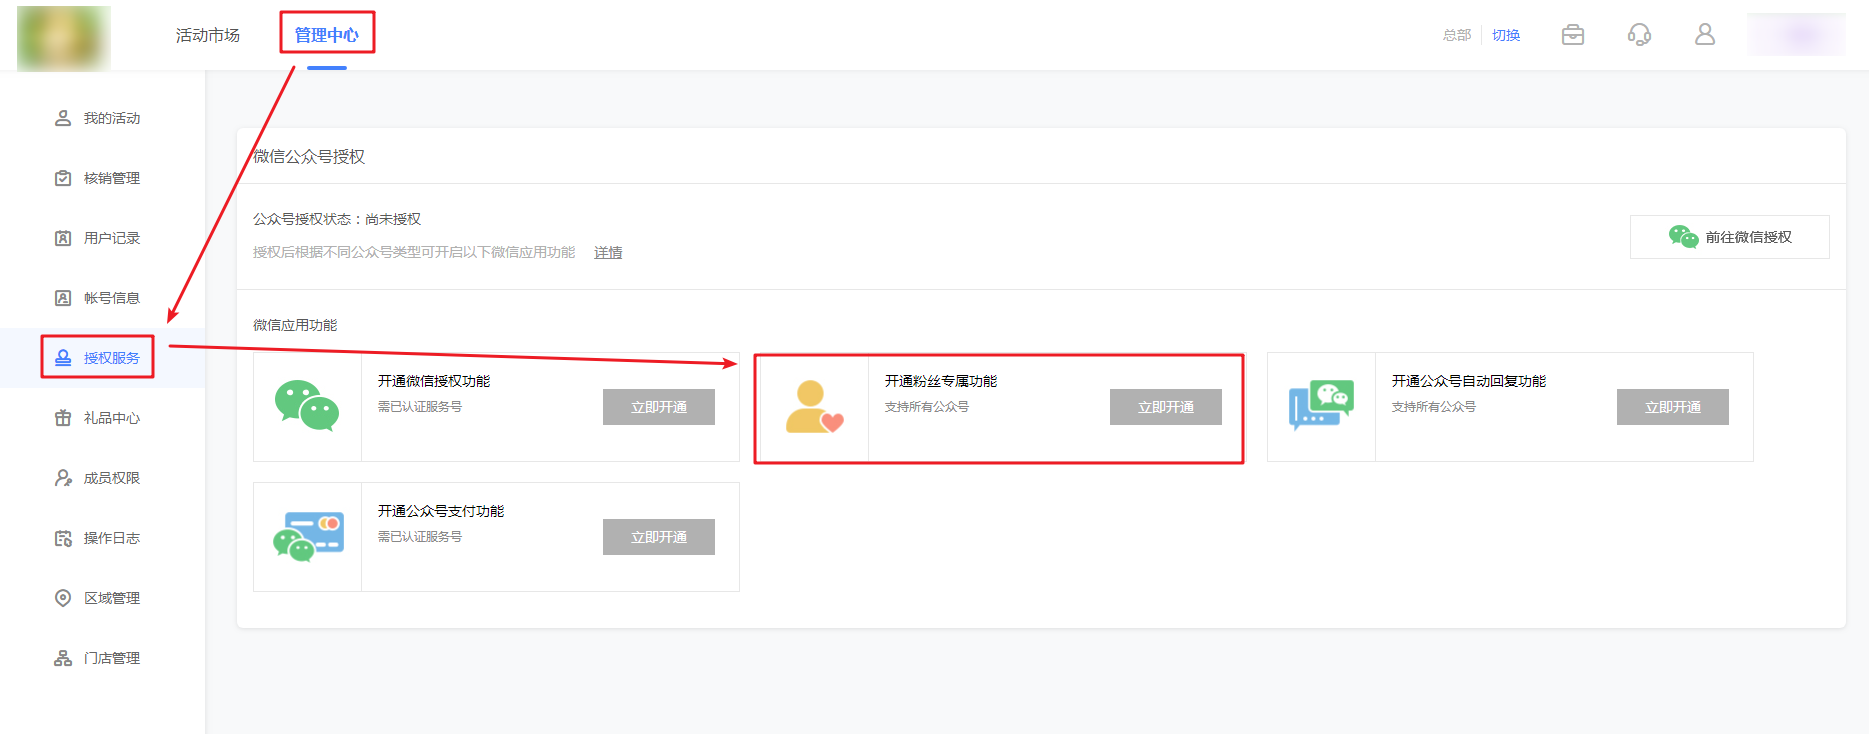Viewport: 1869px width, 734px height.
Task: Click the logo image in header
Action: (x=64, y=37)
